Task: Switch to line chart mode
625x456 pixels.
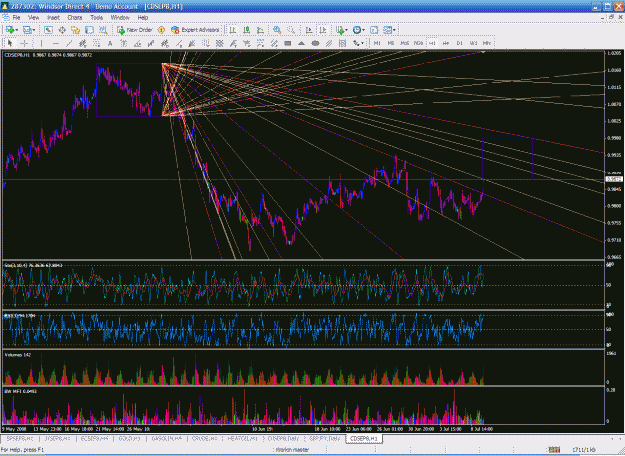Action: click(260, 30)
